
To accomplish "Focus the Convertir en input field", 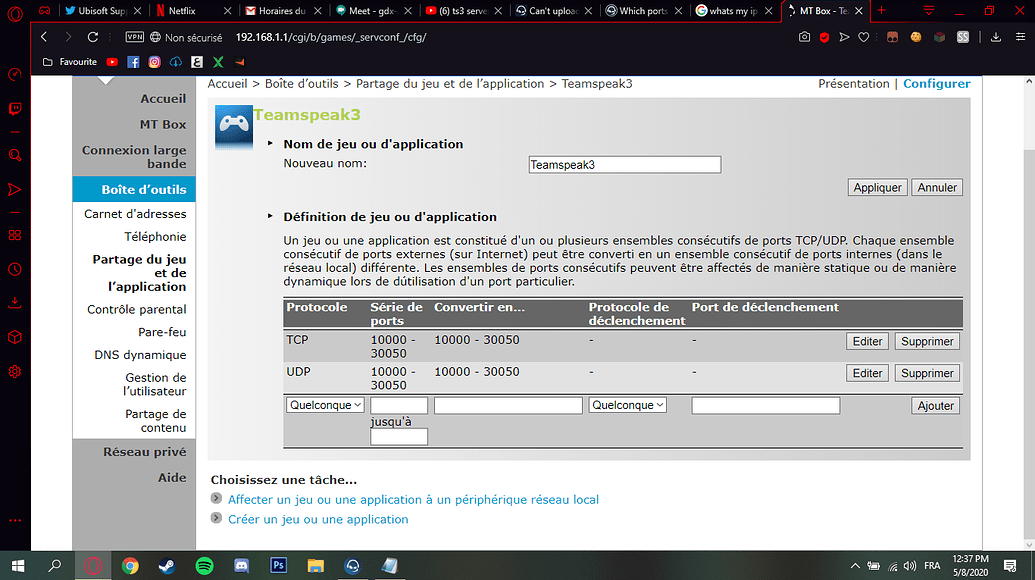I will 508,405.
